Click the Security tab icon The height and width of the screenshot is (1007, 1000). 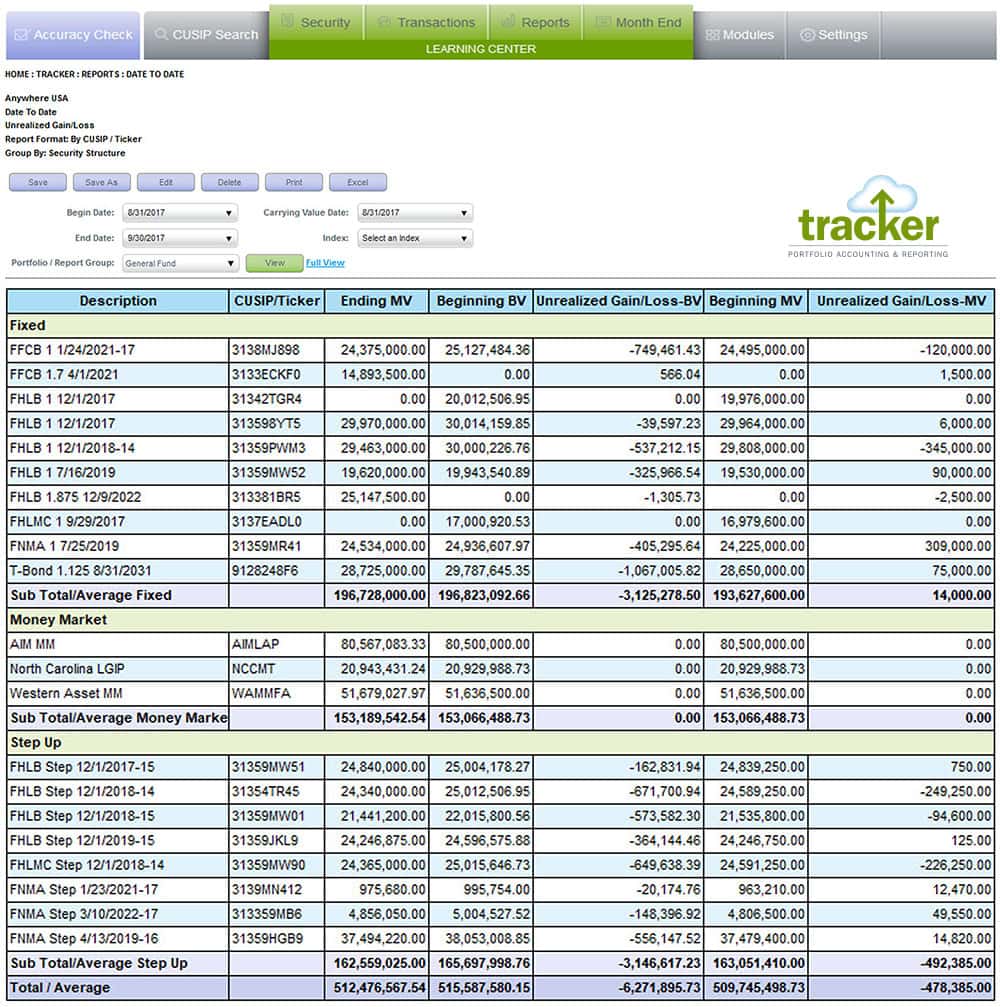click(287, 21)
